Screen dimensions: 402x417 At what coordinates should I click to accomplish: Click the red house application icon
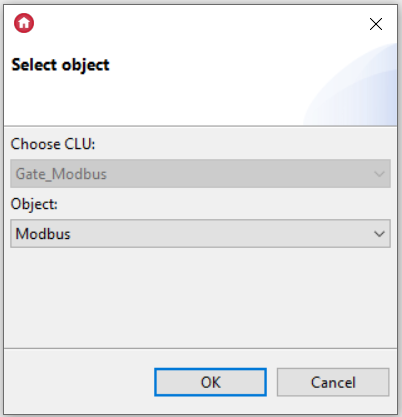[x=24, y=23]
